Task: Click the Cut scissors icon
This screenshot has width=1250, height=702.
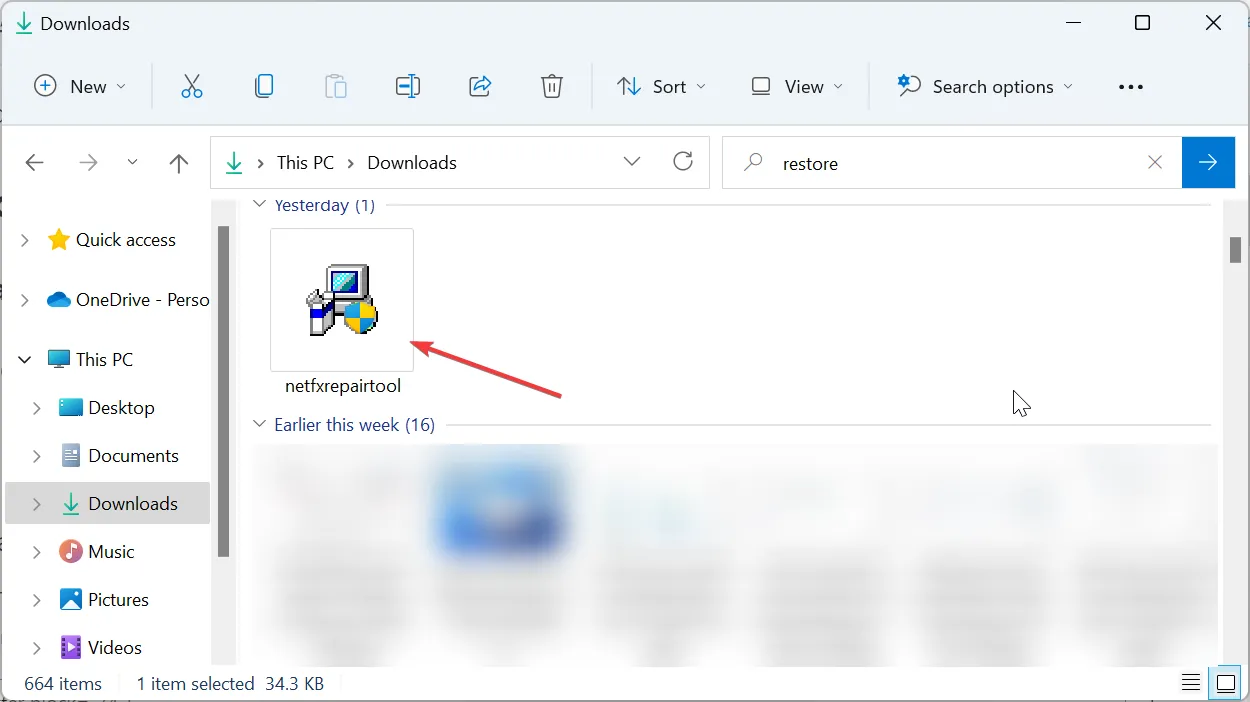Action: click(x=191, y=87)
